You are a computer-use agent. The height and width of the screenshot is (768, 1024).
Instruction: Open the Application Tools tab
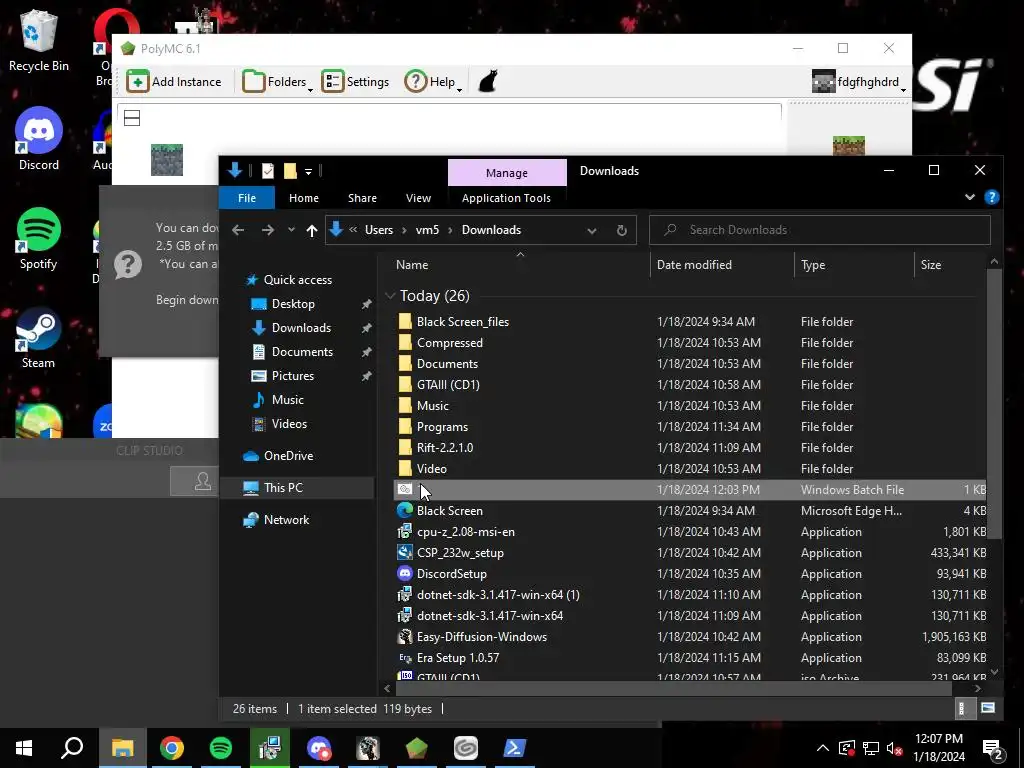click(x=506, y=198)
